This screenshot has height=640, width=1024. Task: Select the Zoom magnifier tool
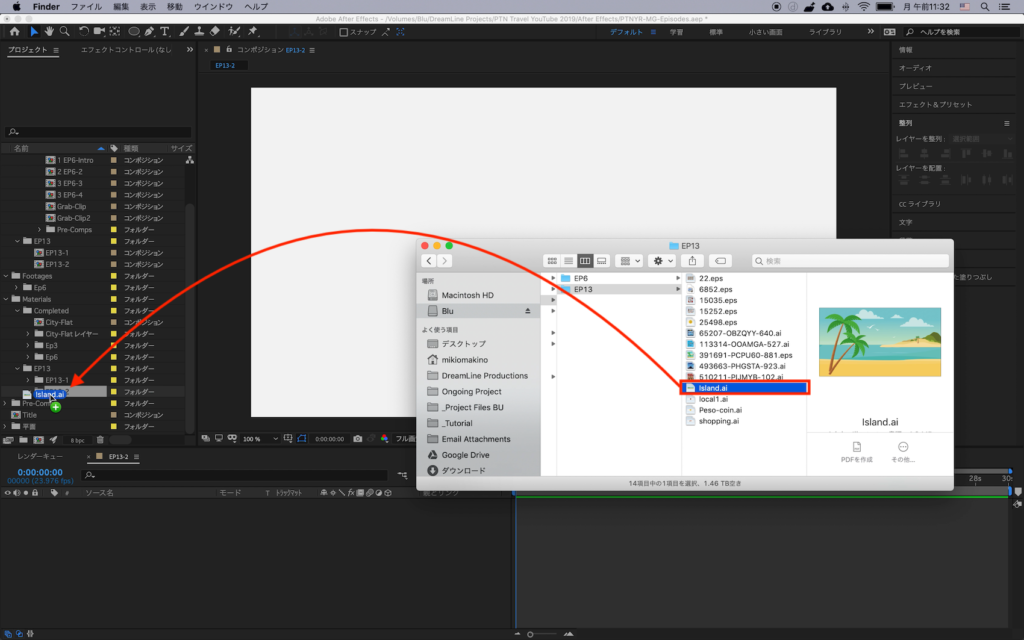(66, 32)
